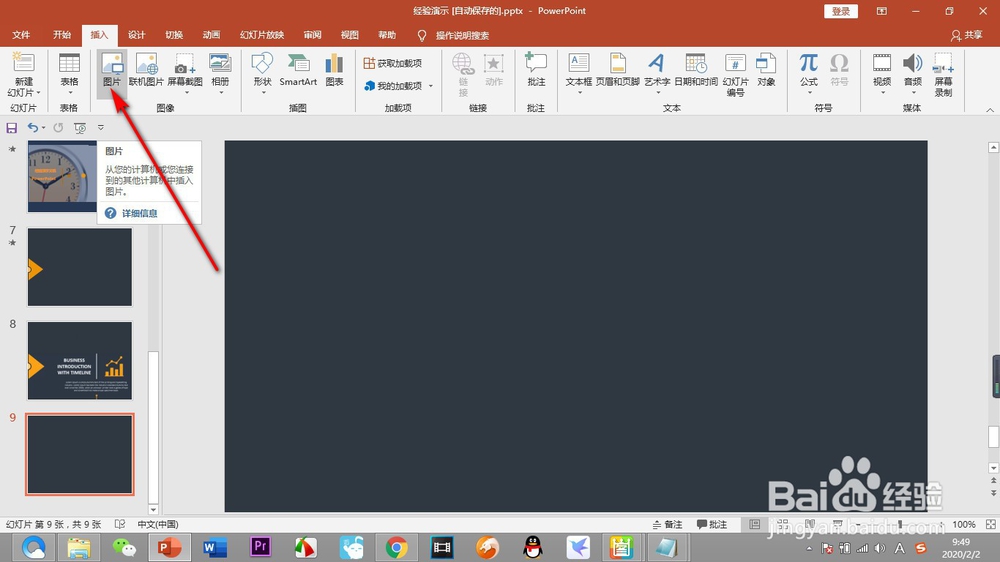Switch to the 幻灯片放映 (Slide Show) tab
Screen dimensions: 1000x562
click(x=261, y=35)
